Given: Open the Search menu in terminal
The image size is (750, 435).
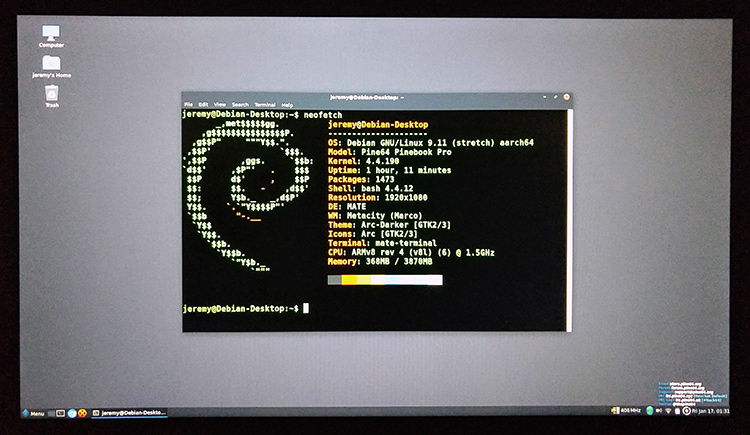Looking at the screenshot, I should pos(240,104).
